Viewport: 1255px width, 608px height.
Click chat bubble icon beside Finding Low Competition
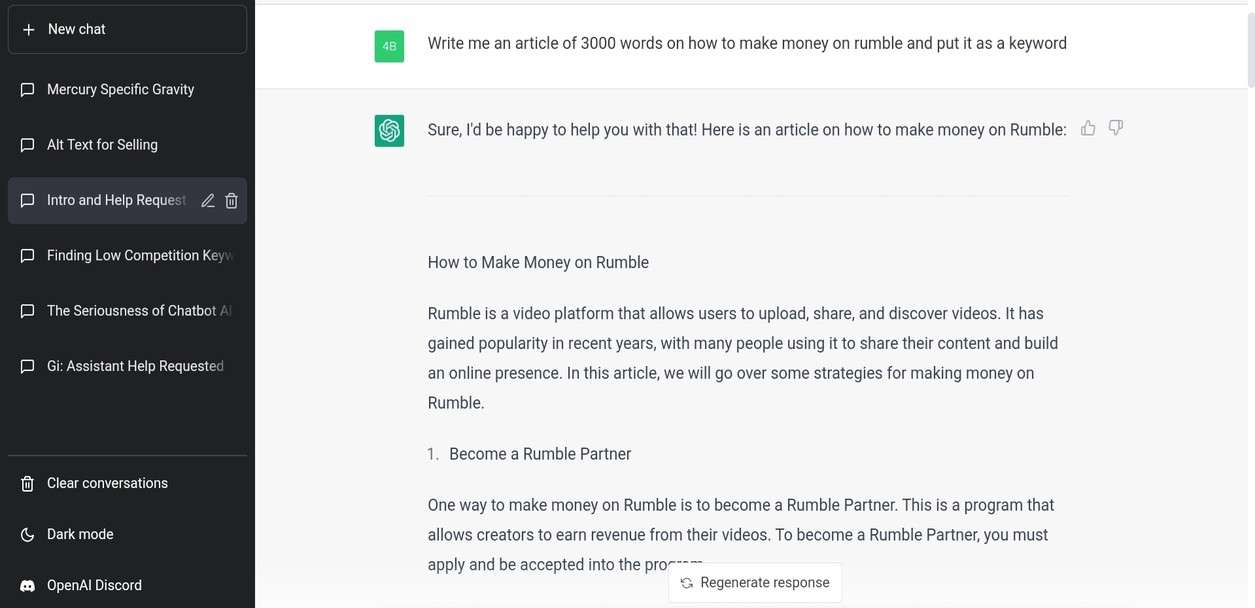click(28, 256)
